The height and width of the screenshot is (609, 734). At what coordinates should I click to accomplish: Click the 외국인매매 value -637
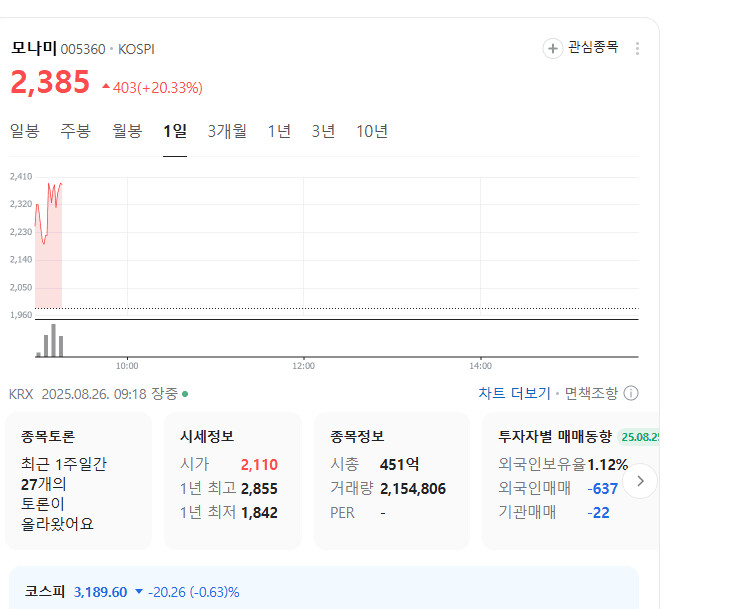point(602,489)
